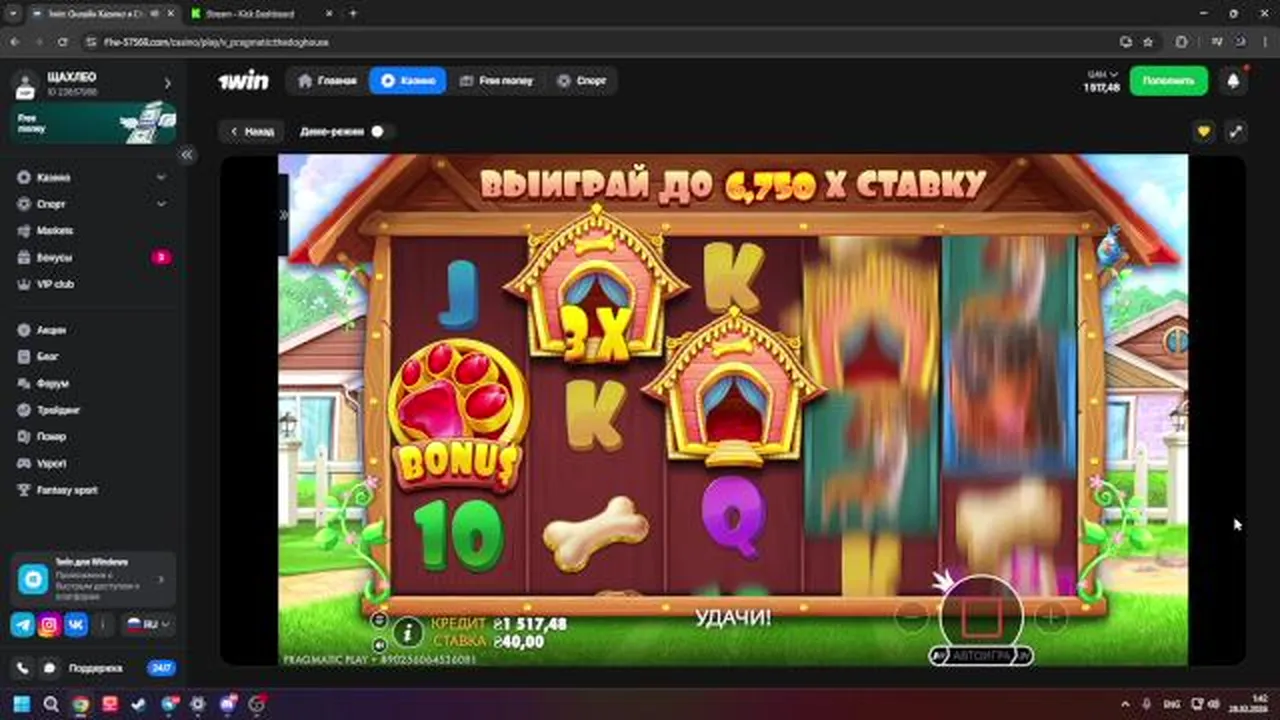Switch to the Казино tab
The height and width of the screenshot is (720, 1280).
pyautogui.click(x=408, y=81)
